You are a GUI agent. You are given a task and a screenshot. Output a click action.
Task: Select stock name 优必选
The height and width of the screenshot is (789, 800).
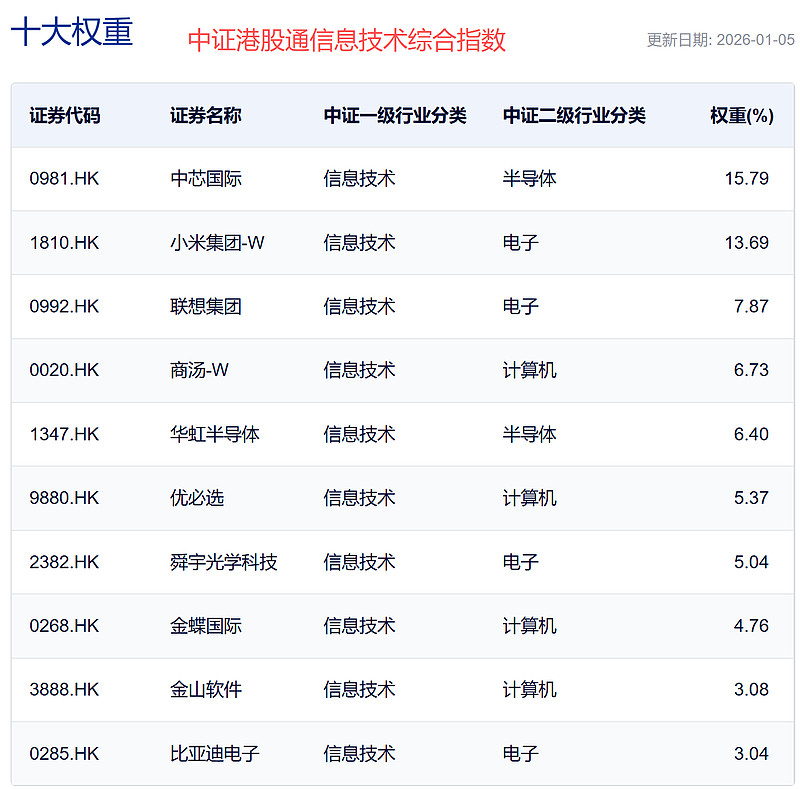coord(197,498)
